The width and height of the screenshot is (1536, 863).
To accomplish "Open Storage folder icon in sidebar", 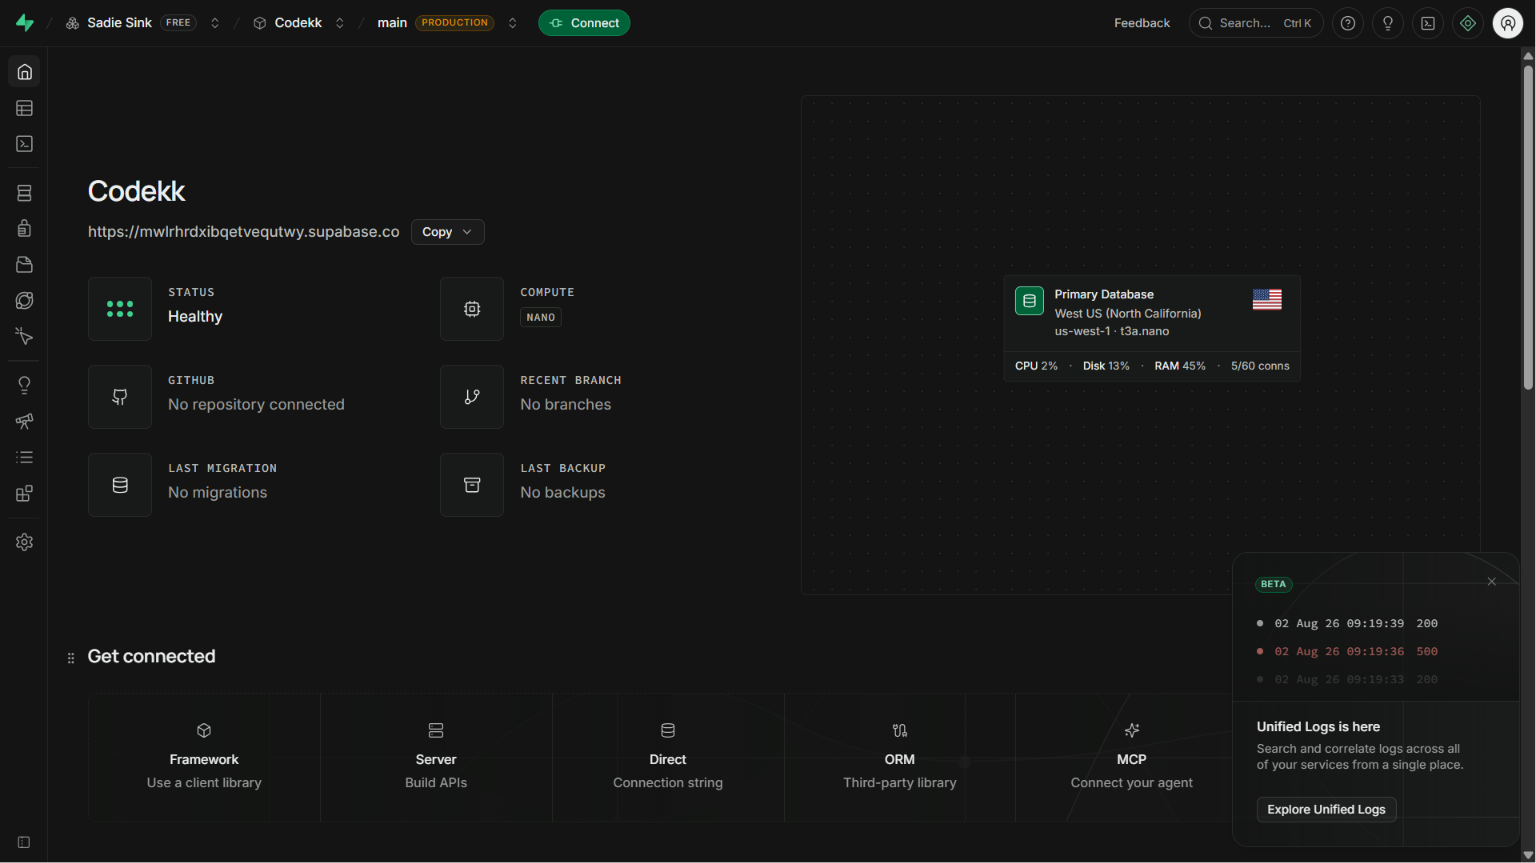I will pos(24,265).
